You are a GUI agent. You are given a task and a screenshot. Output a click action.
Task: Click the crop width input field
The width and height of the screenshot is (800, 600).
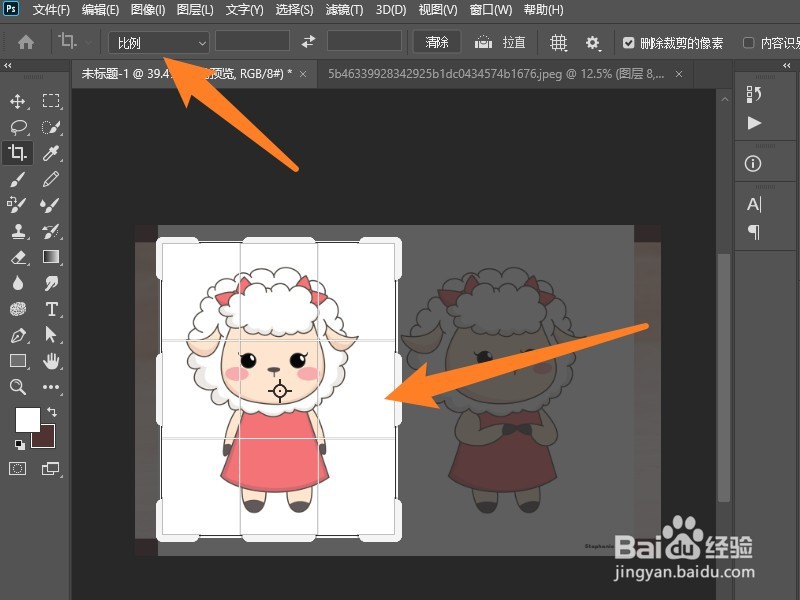(x=253, y=41)
